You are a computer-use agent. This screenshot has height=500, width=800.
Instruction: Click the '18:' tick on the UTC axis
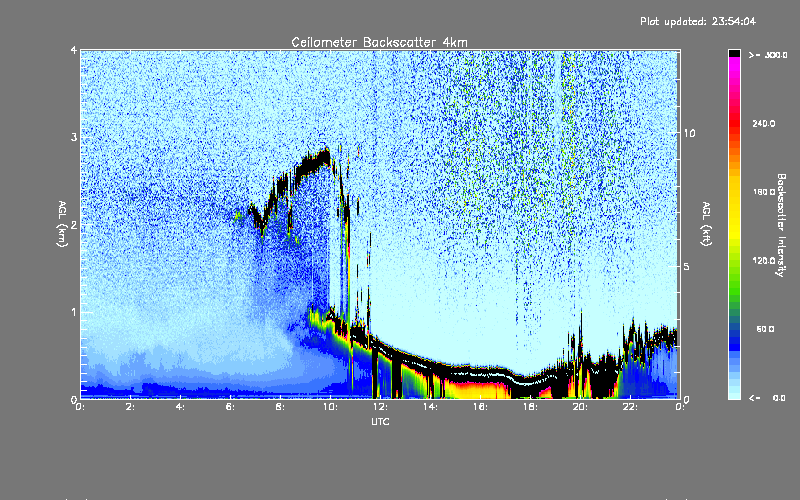(x=530, y=407)
